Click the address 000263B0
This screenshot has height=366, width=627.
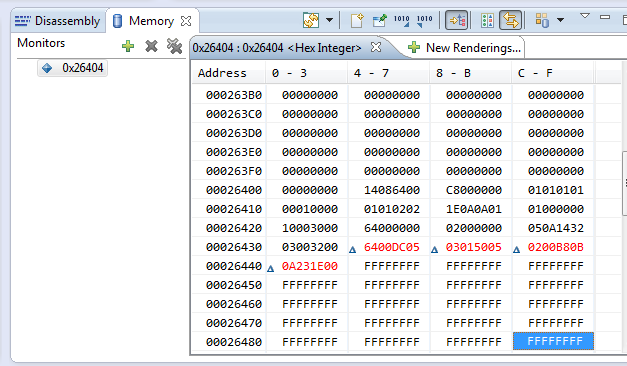pyautogui.click(x=234, y=95)
